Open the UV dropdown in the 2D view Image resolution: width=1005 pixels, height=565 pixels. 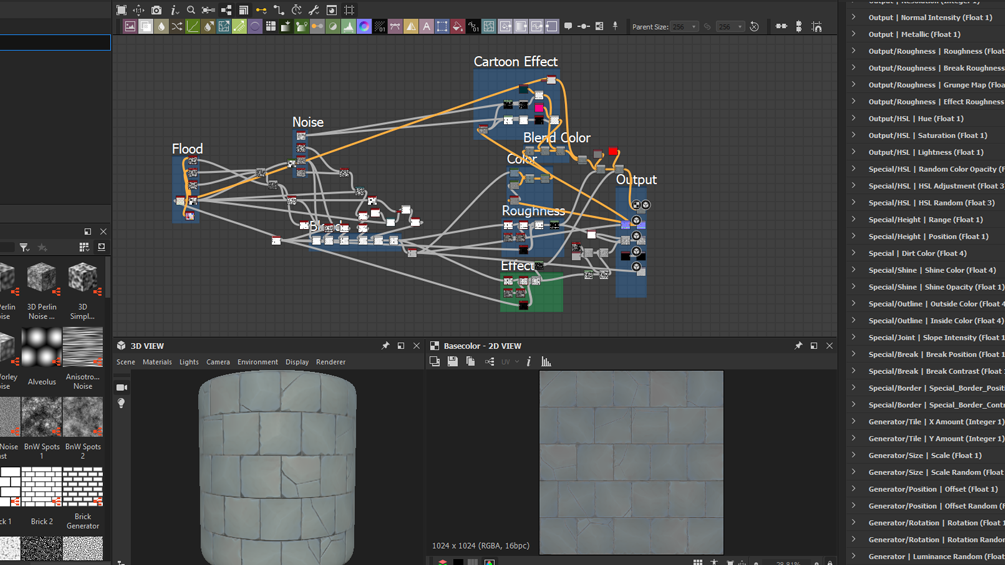click(510, 361)
